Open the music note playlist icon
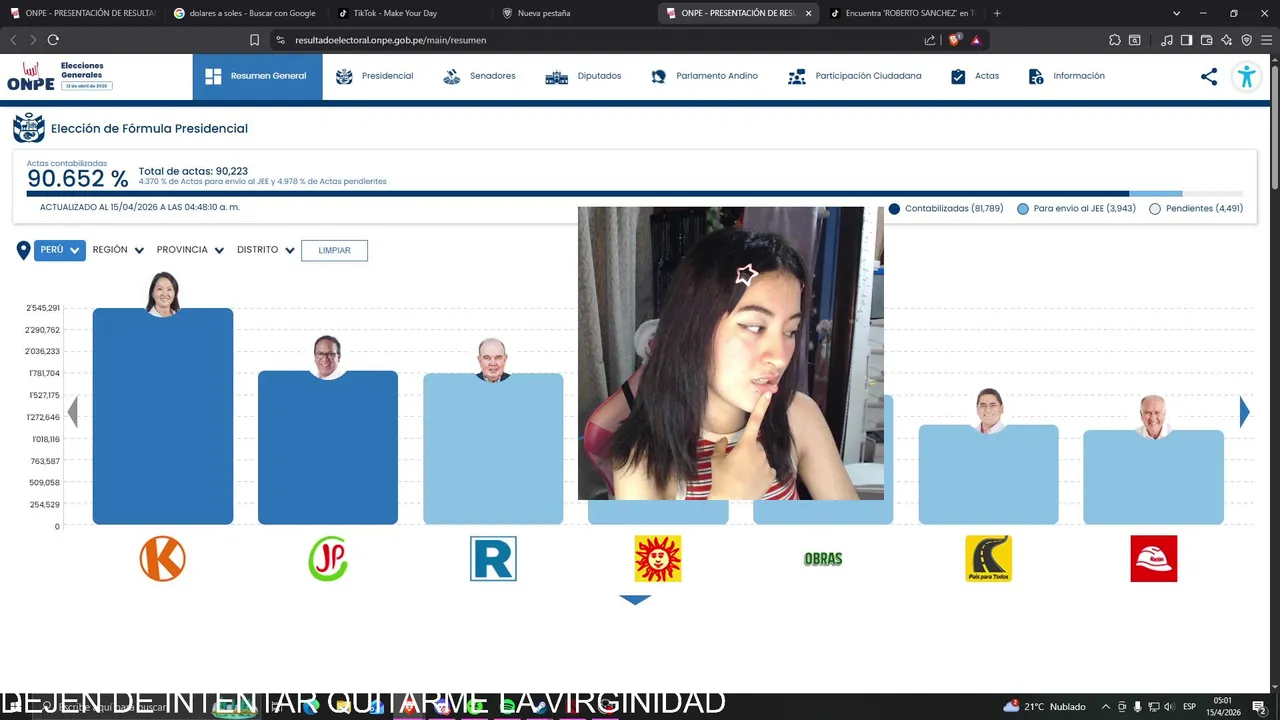The image size is (1280, 720). [1167, 40]
